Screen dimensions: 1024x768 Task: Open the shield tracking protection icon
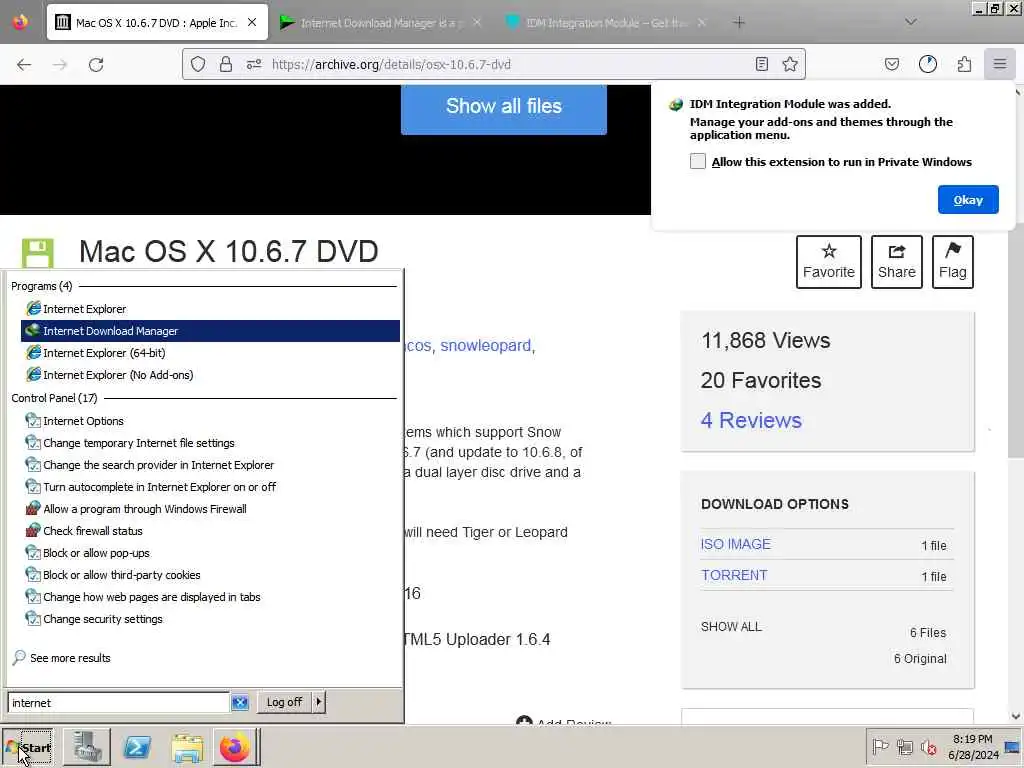click(x=198, y=64)
